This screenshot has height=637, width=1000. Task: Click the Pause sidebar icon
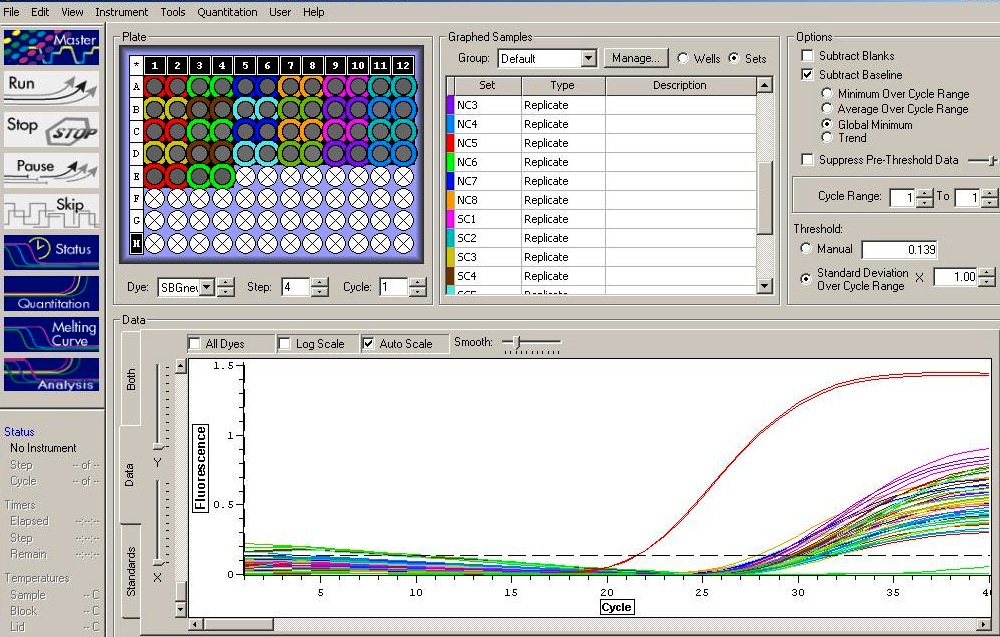(x=51, y=170)
